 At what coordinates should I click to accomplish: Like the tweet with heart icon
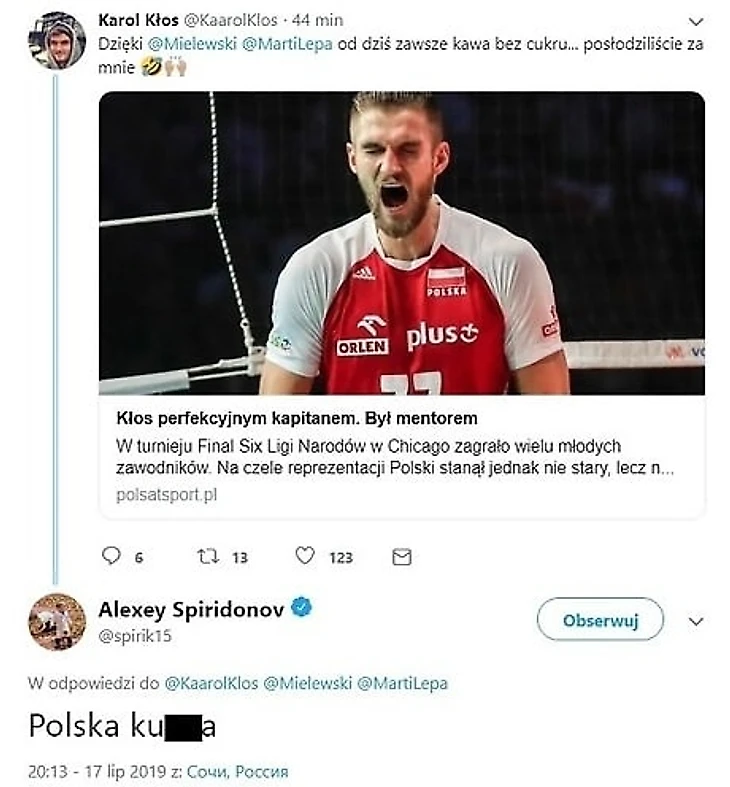(x=305, y=556)
